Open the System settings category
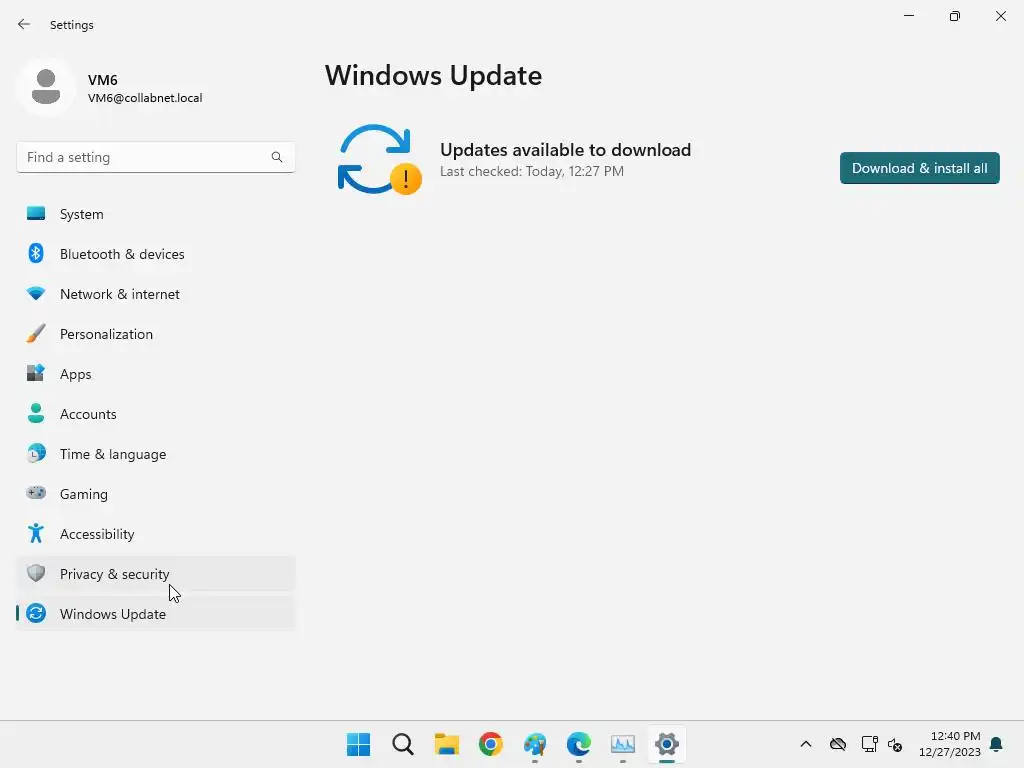This screenshot has width=1024, height=768. (155, 214)
